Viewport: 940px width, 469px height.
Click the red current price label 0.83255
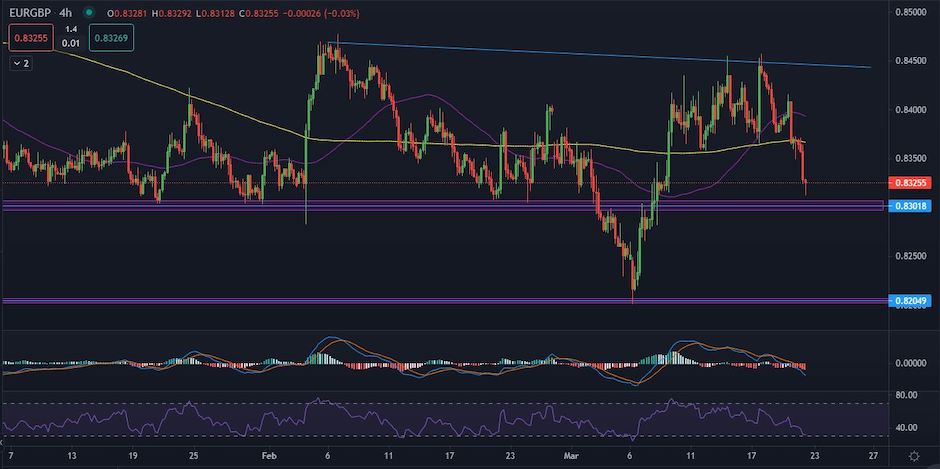[x=910, y=183]
